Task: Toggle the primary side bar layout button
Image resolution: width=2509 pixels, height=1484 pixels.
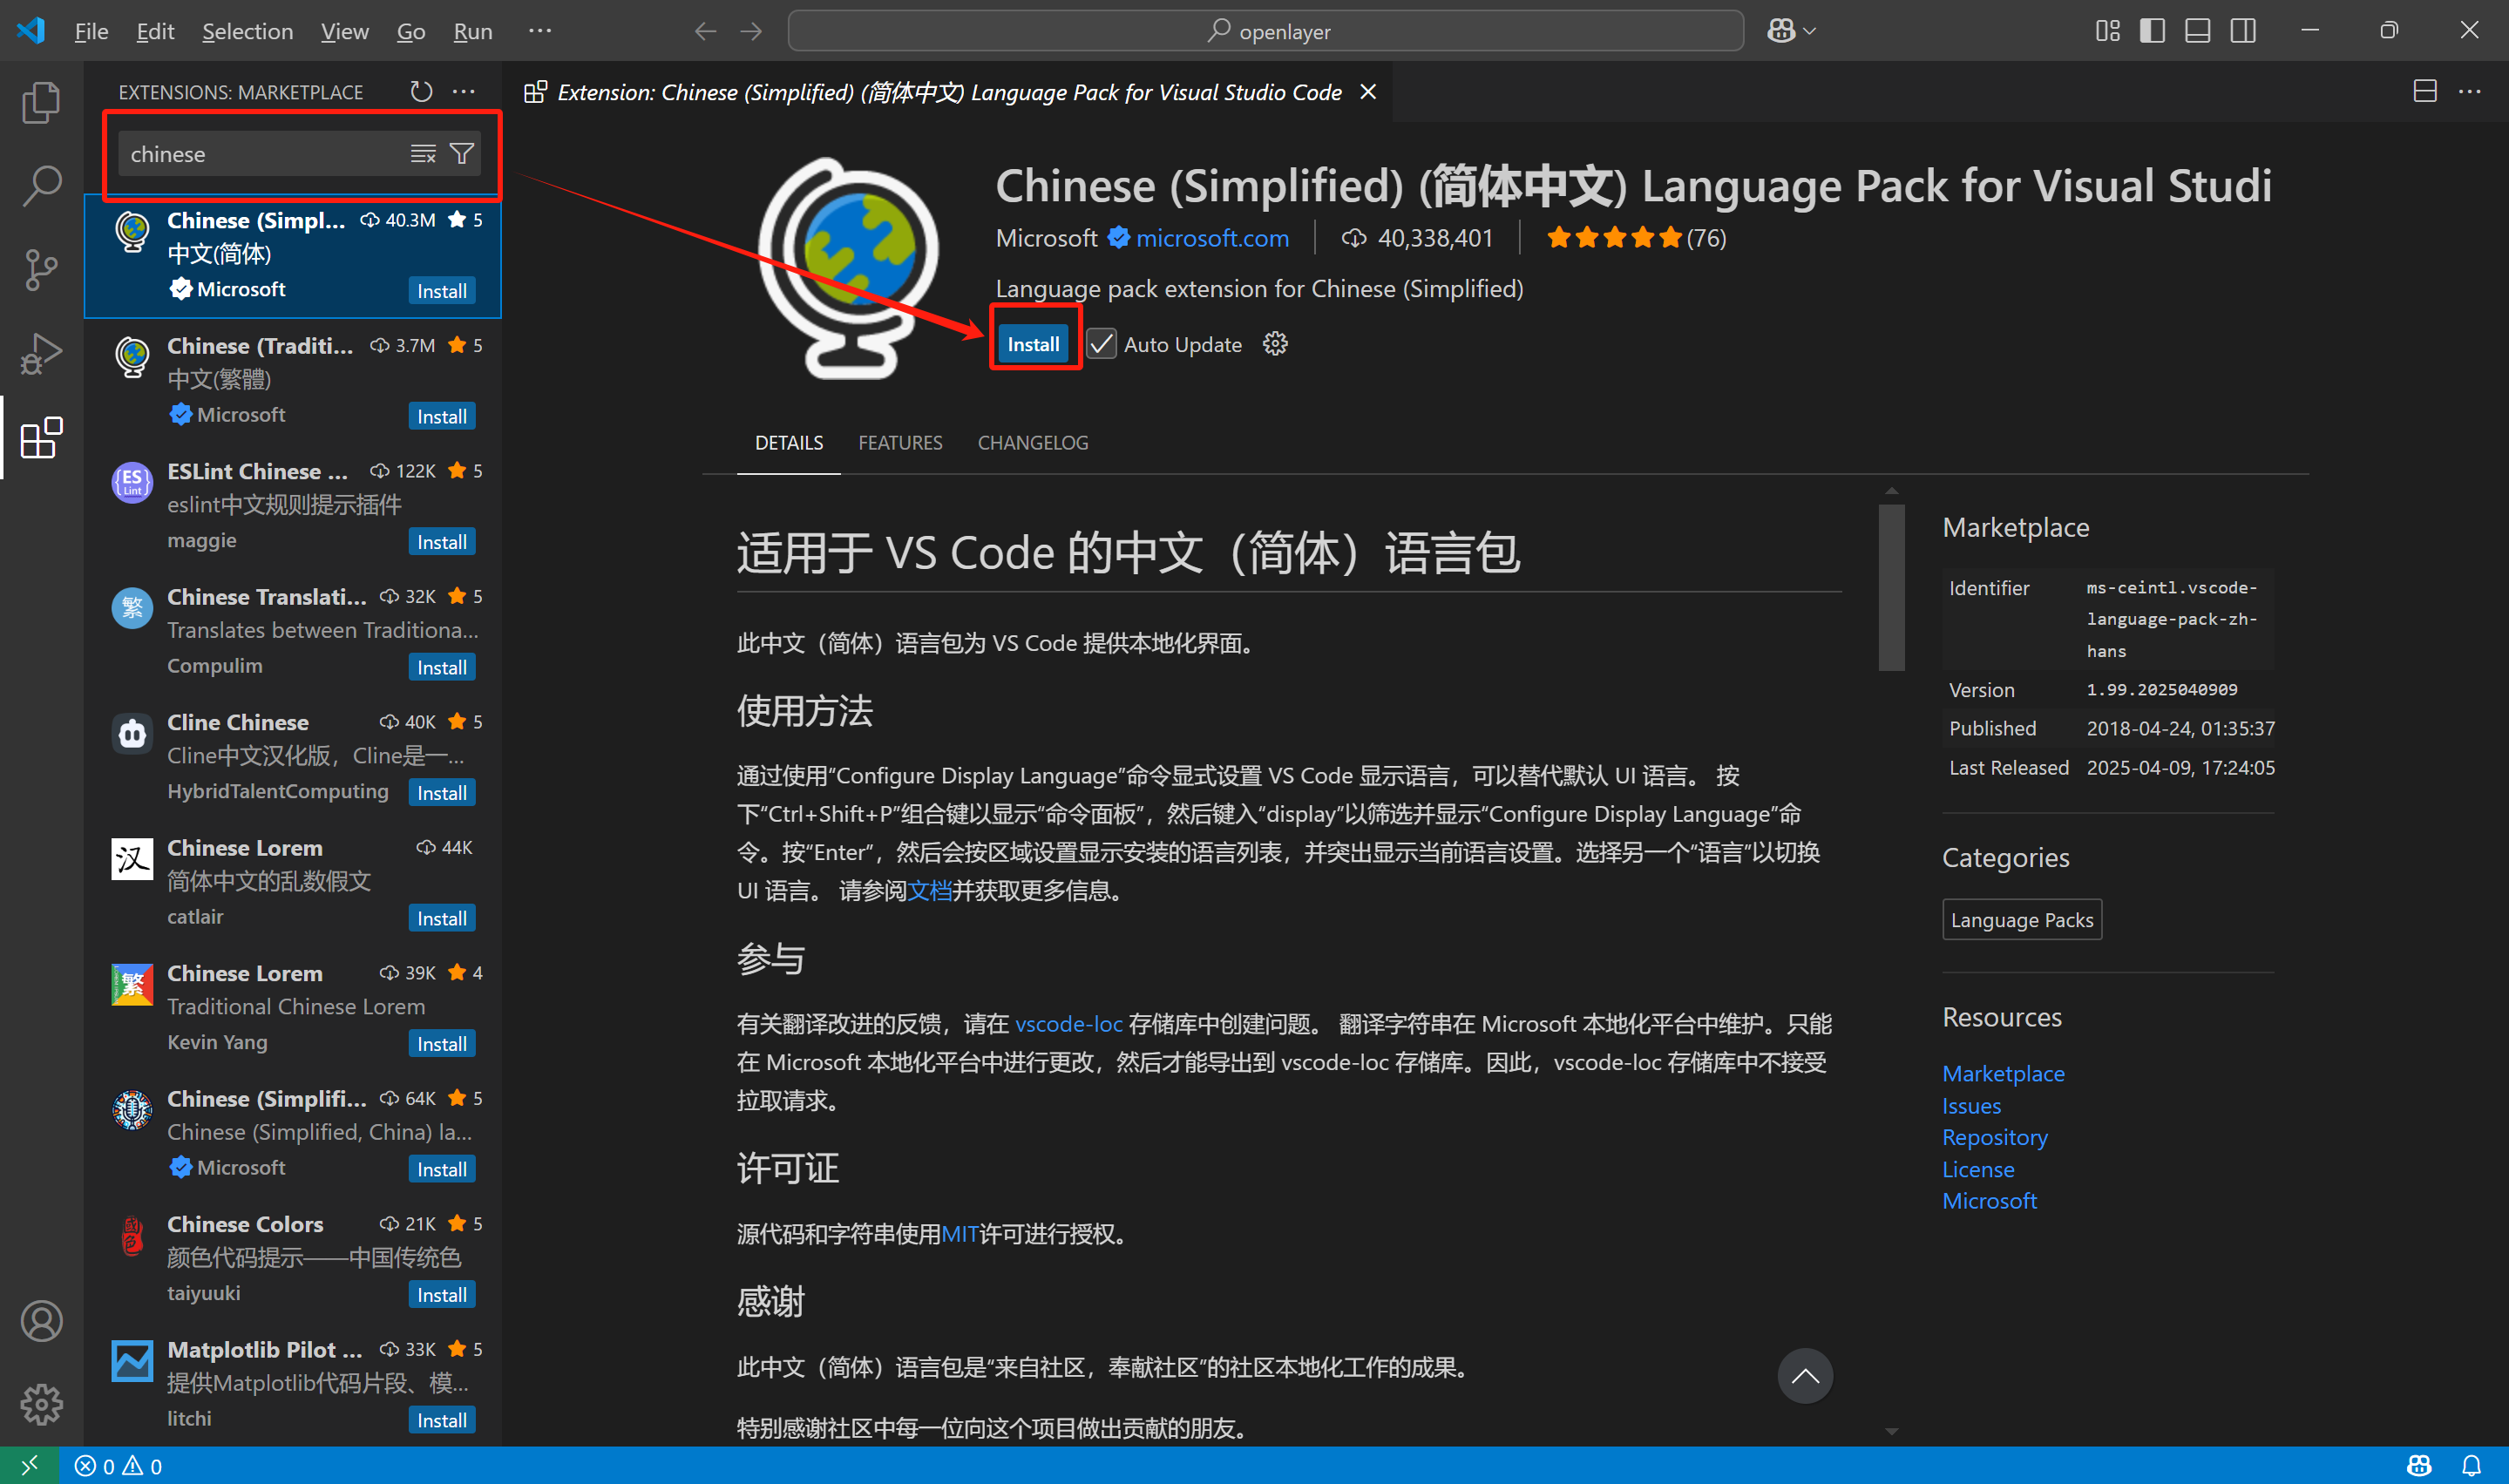Action: (x=2152, y=31)
